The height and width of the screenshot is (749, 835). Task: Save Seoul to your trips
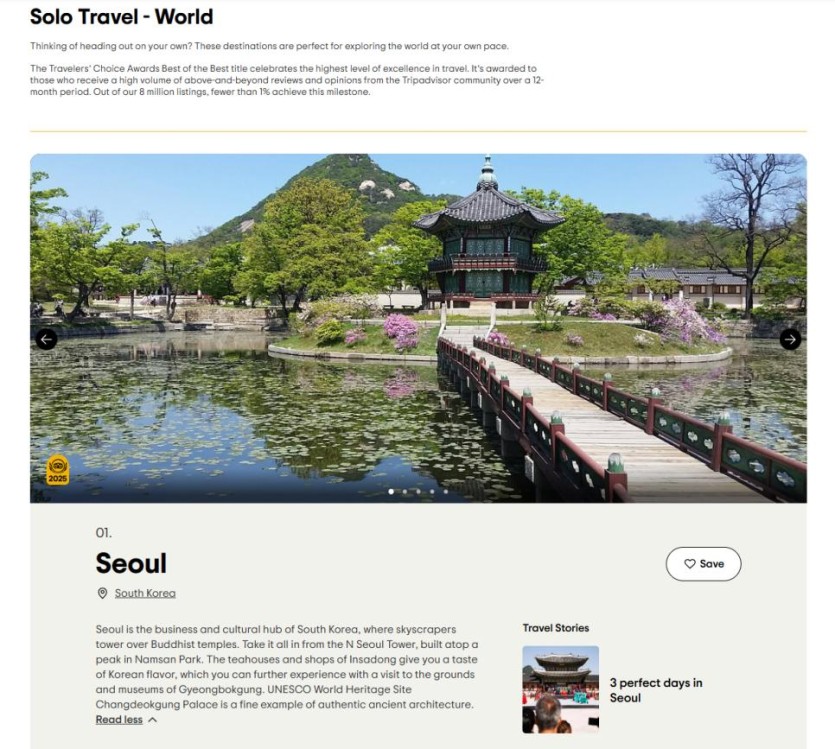click(703, 564)
